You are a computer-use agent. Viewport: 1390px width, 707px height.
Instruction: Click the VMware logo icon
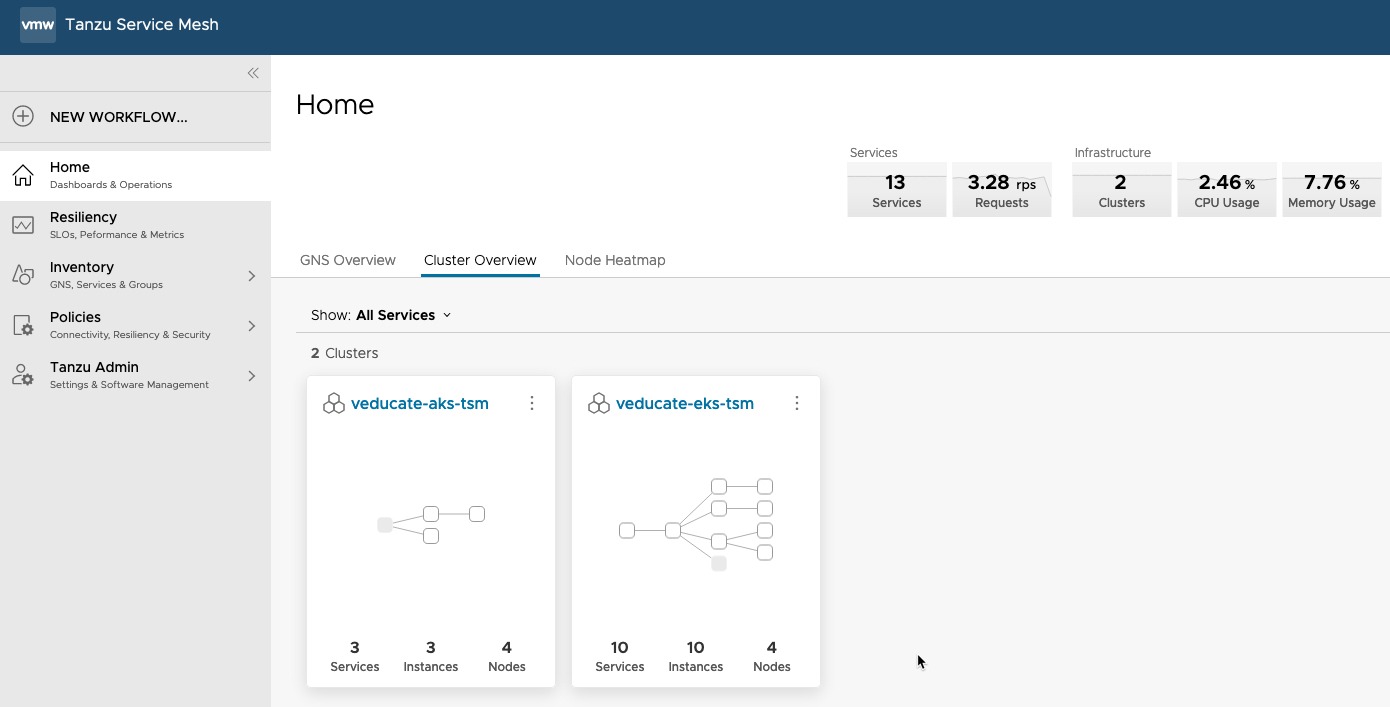38,25
